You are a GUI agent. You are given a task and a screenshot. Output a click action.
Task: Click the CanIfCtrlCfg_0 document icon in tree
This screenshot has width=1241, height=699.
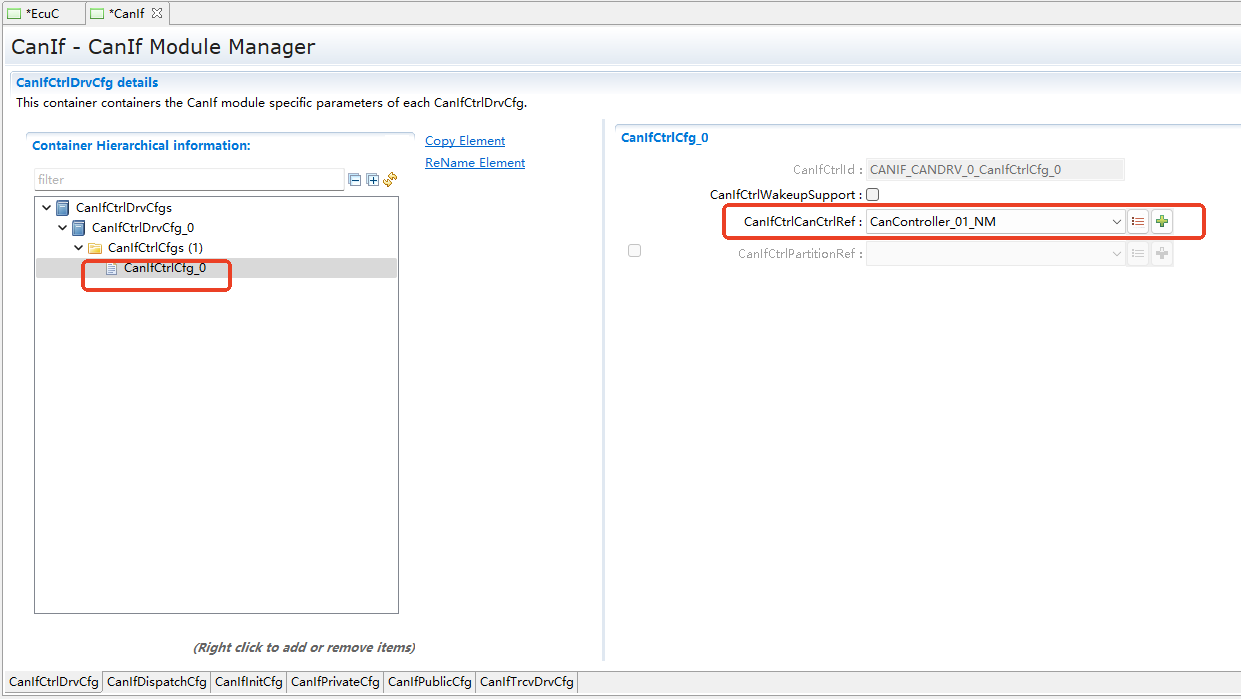pyautogui.click(x=112, y=268)
